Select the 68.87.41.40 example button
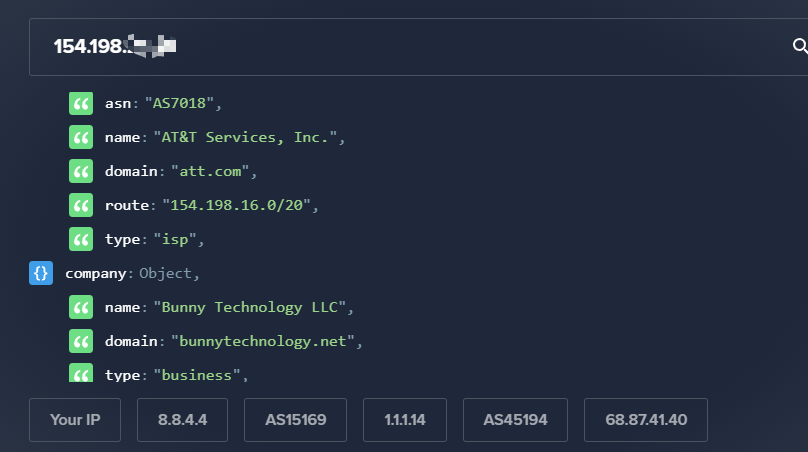The width and height of the screenshot is (808, 452). 645,420
